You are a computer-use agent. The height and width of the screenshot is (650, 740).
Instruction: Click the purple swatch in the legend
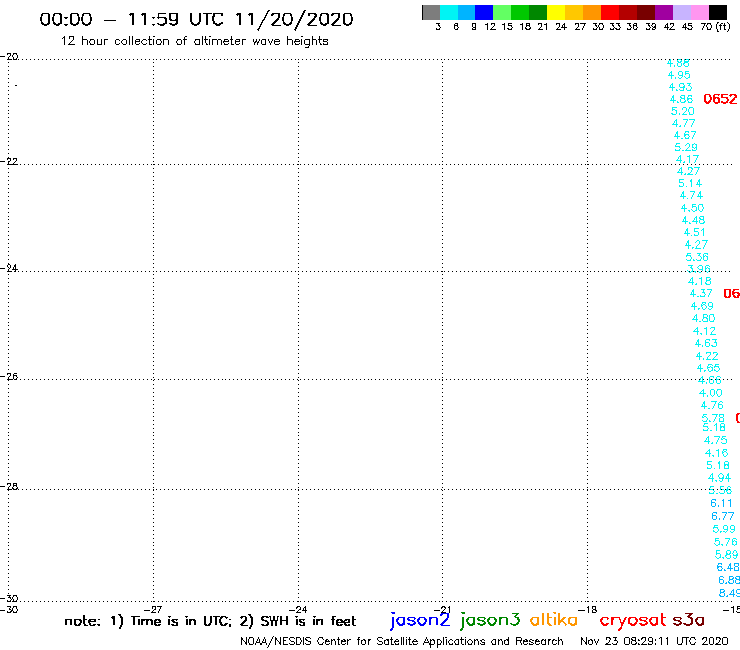coord(664,12)
